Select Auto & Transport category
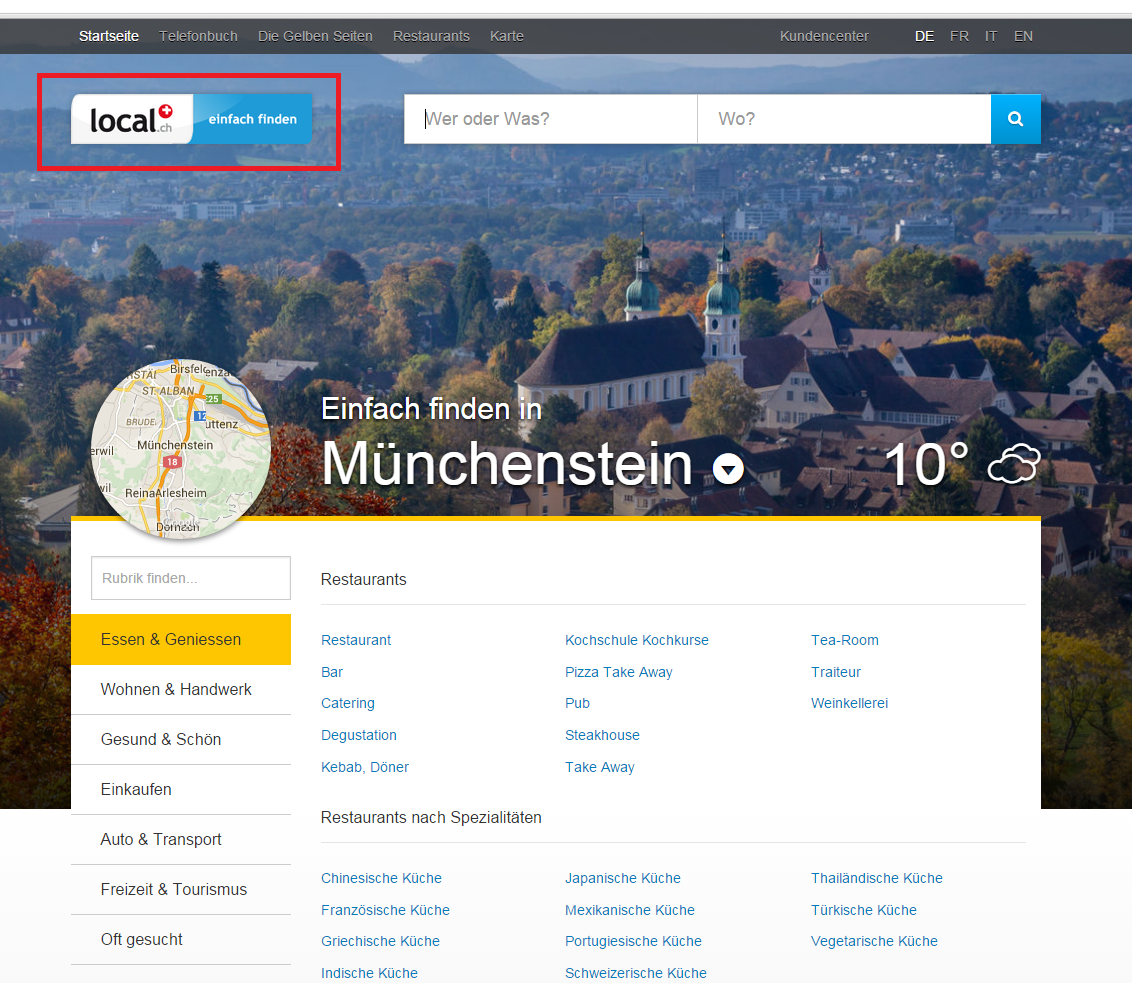This screenshot has height=983, width=1132. pyautogui.click(x=180, y=839)
